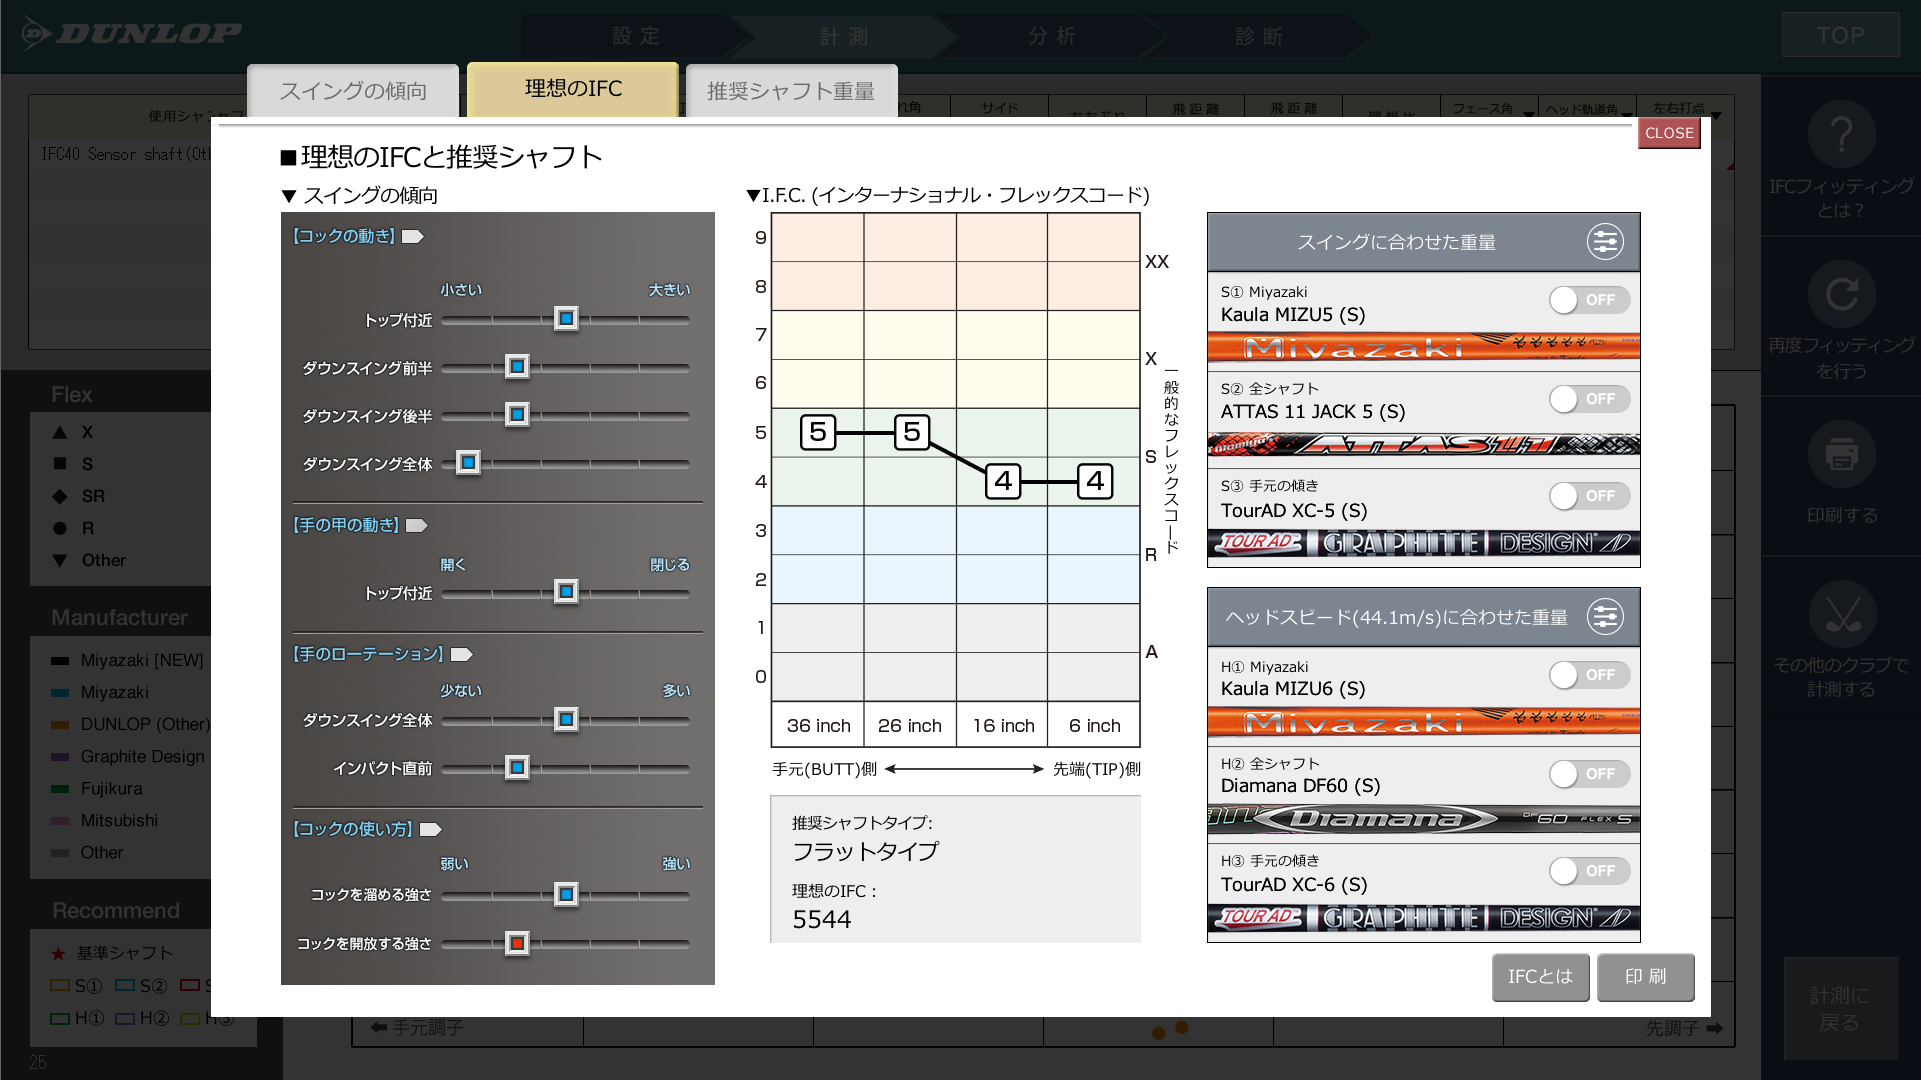Toggle TourAD XC-6 (S) switch
The image size is (1921, 1080).
coord(1589,871)
